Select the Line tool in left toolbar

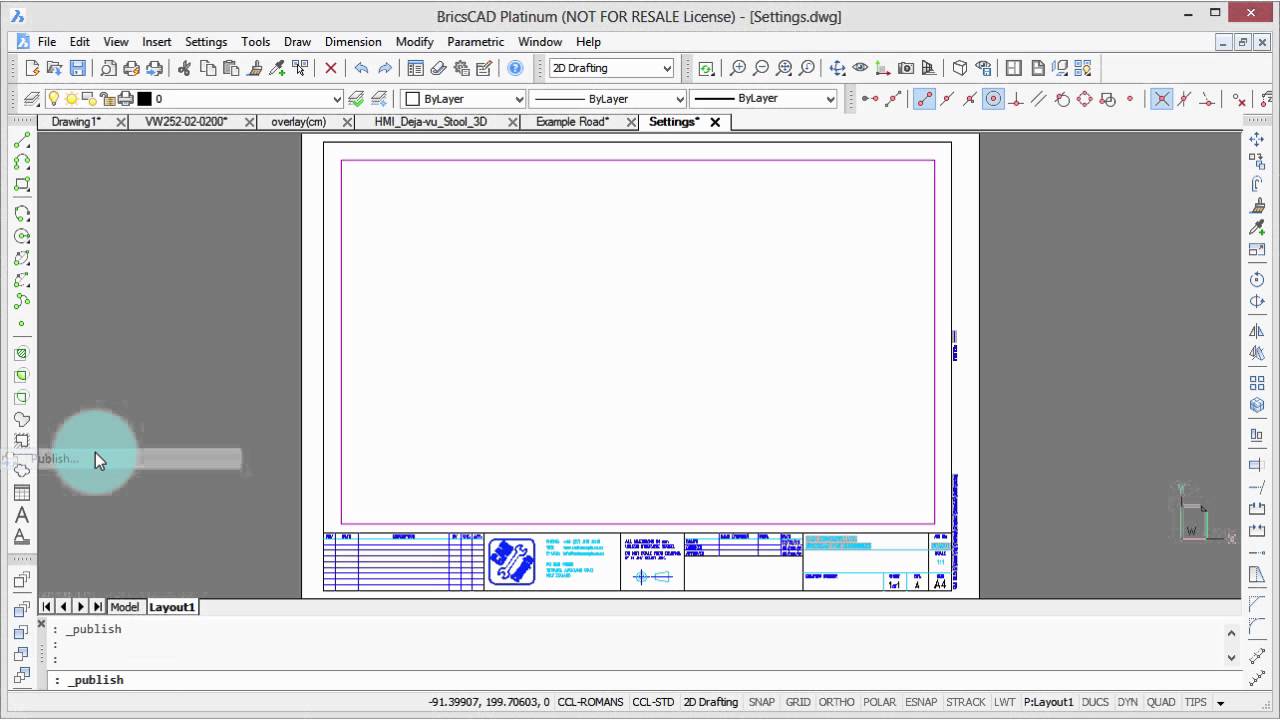(x=22, y=140)
